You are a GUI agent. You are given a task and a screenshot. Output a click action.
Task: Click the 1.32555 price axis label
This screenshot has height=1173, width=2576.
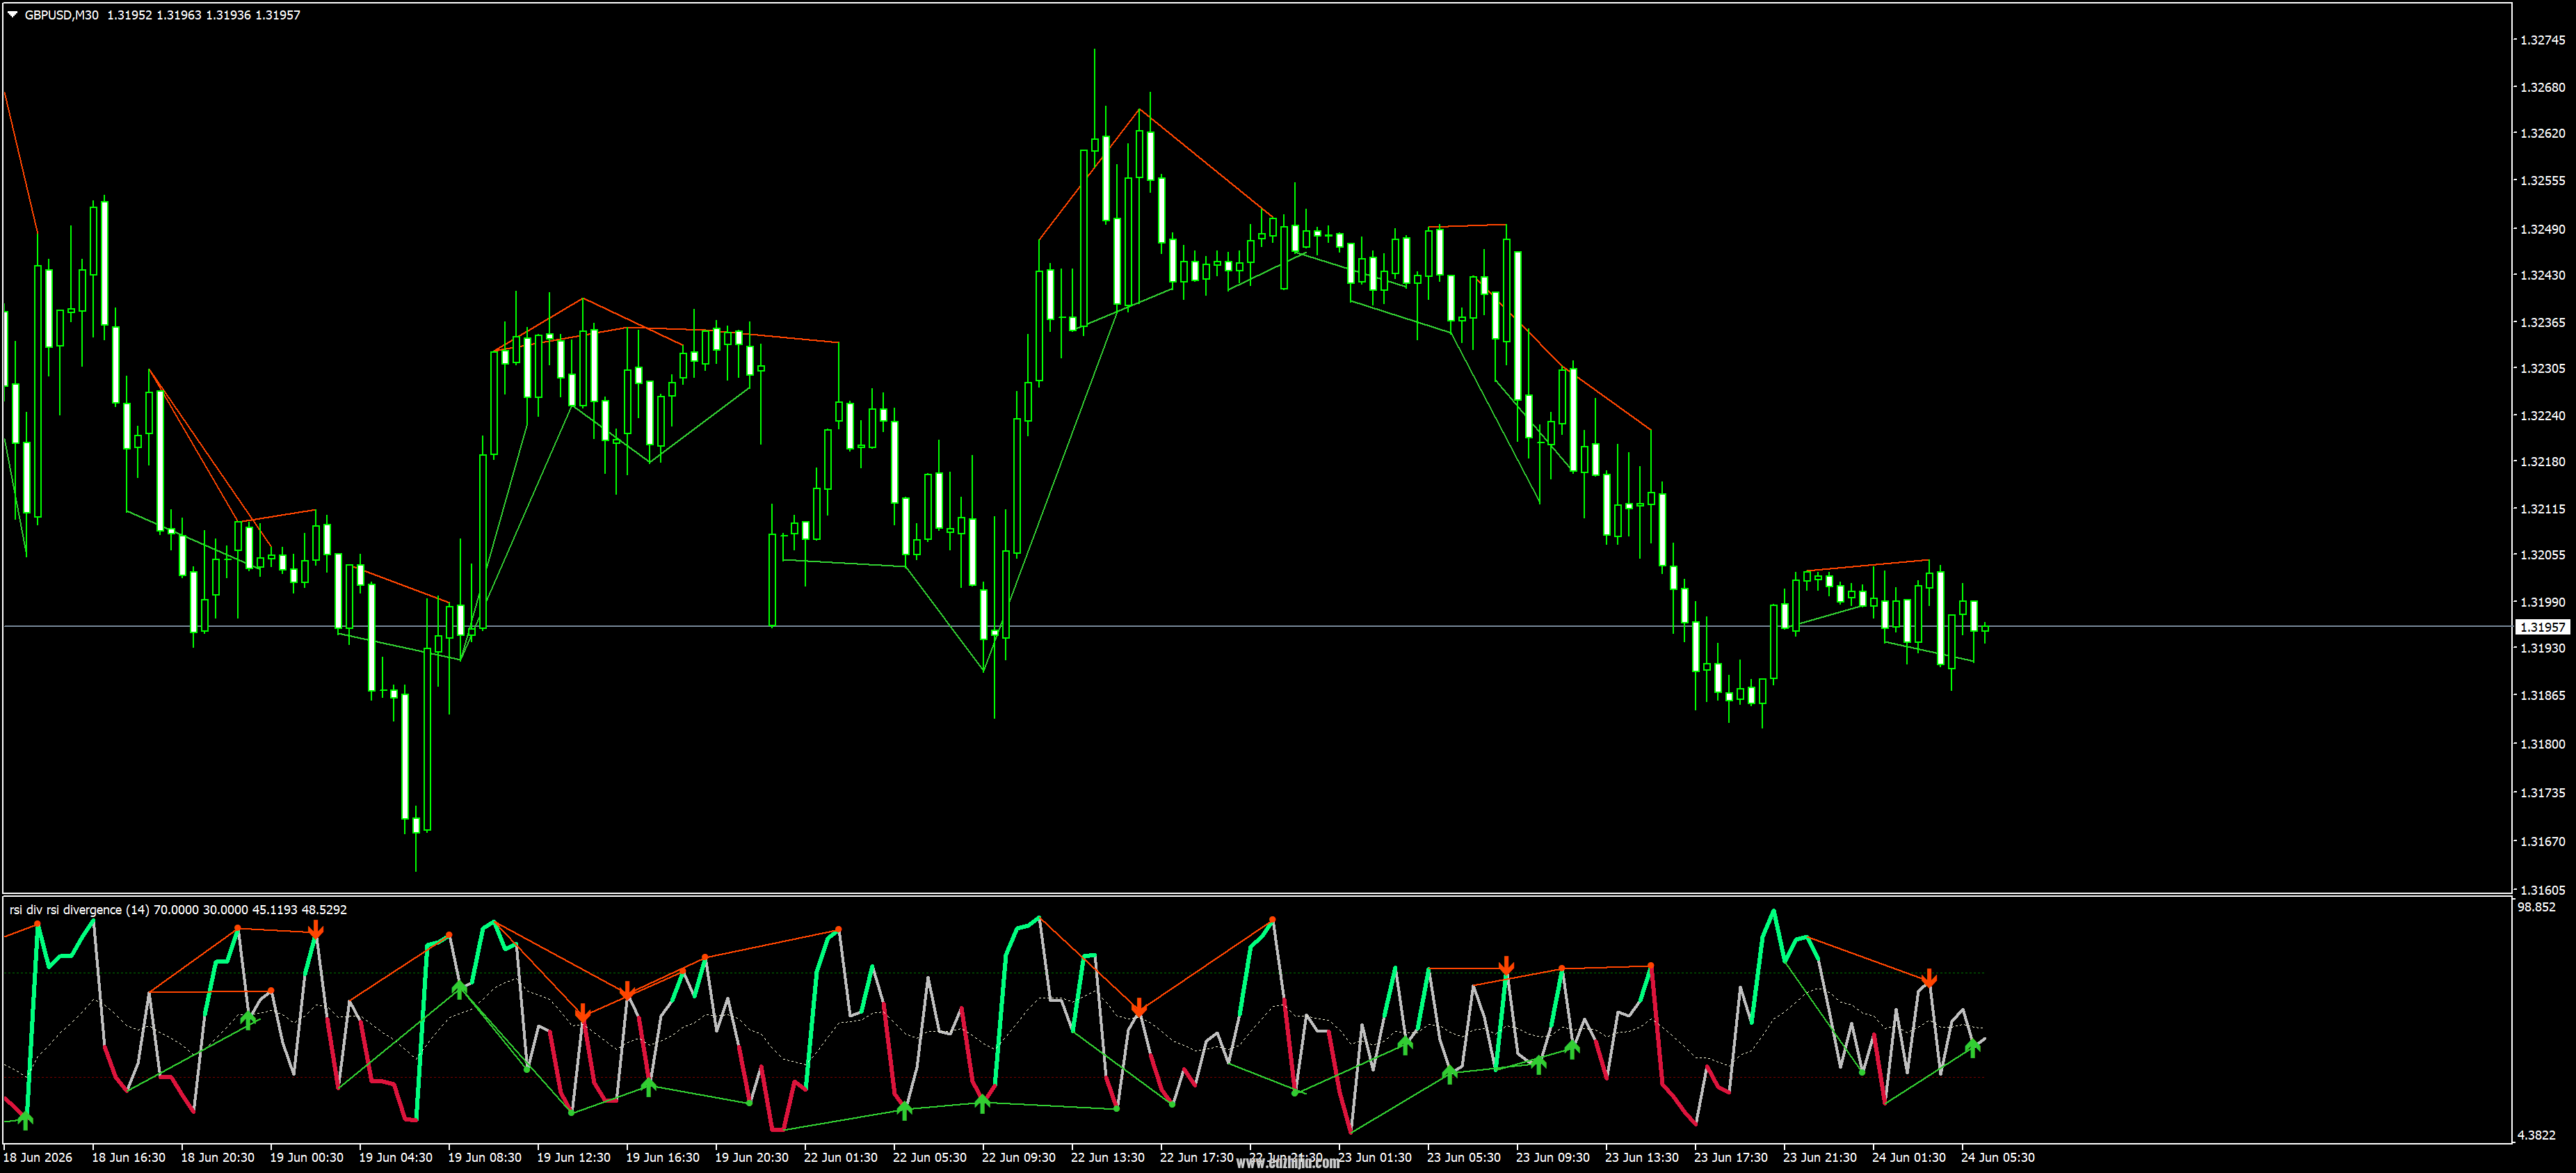[2542, 181]
